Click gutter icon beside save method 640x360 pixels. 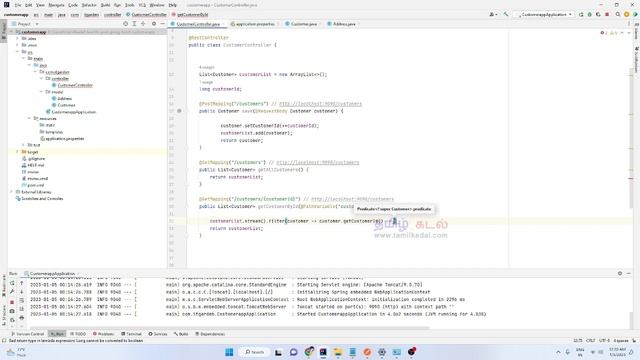pos(179,111)
